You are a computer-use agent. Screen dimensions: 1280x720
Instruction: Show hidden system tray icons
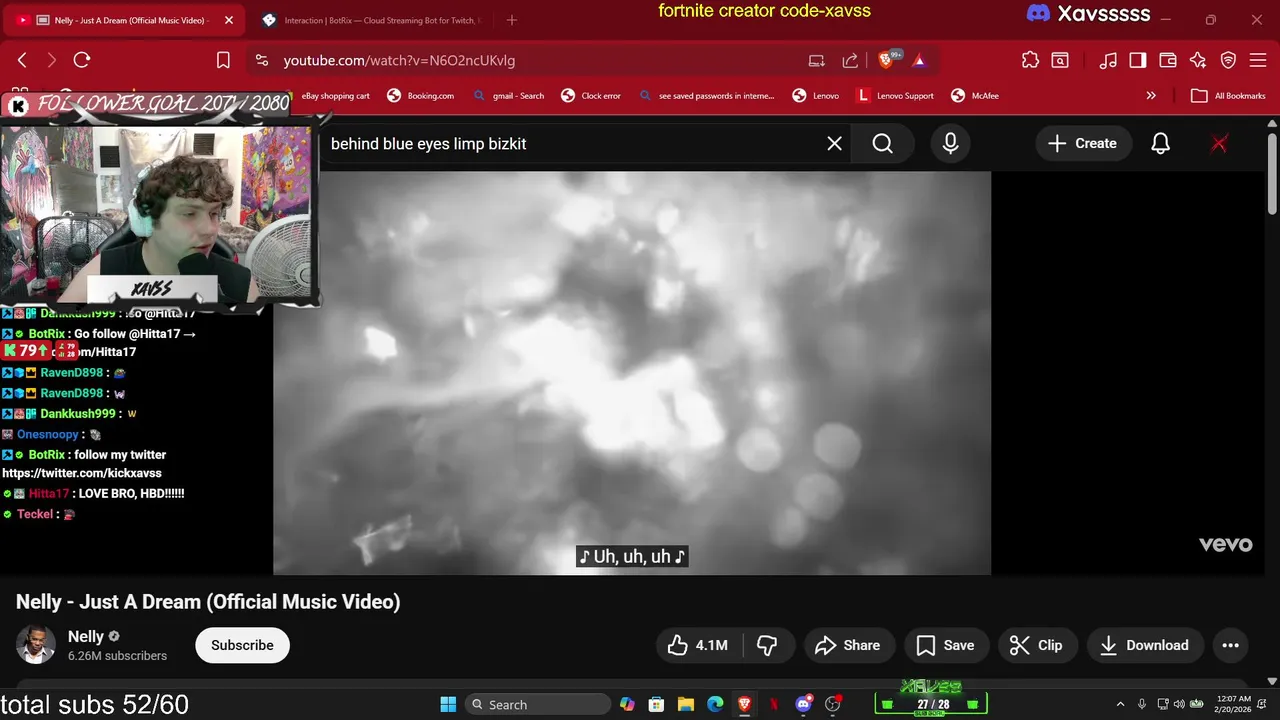tap(1120, 704)
